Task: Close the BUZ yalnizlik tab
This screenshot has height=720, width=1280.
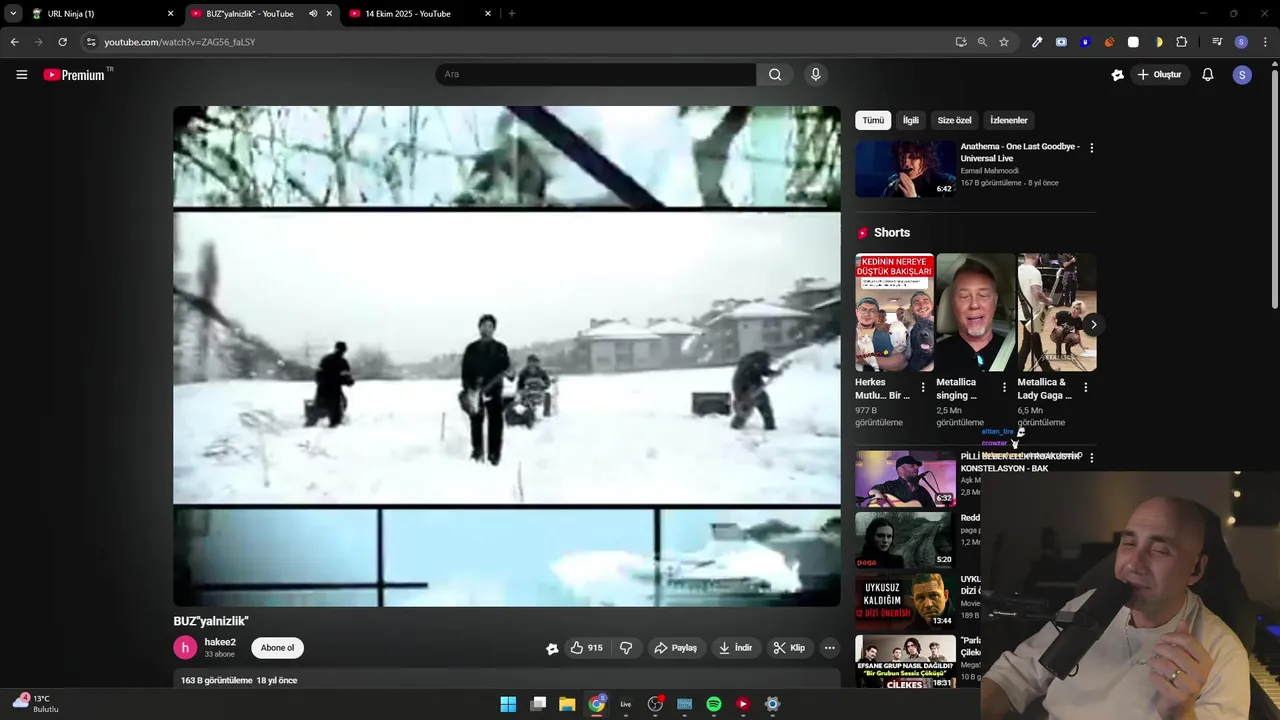Action: (x=329, y=14)
